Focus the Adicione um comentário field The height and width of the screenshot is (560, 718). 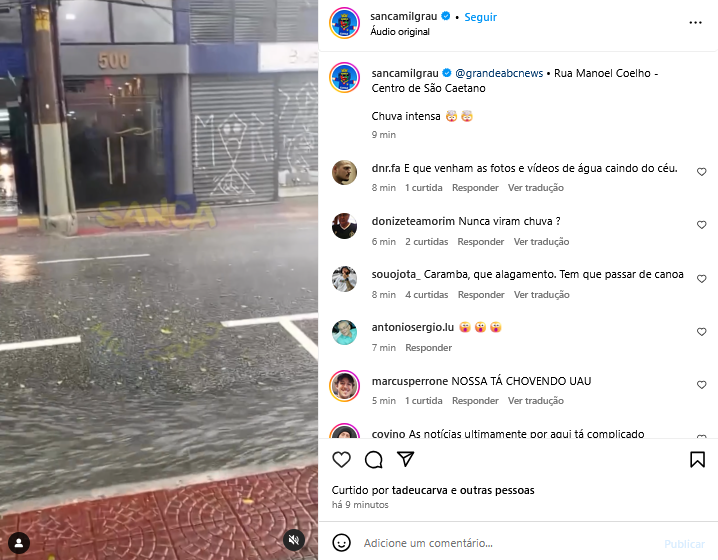(508, 543)
